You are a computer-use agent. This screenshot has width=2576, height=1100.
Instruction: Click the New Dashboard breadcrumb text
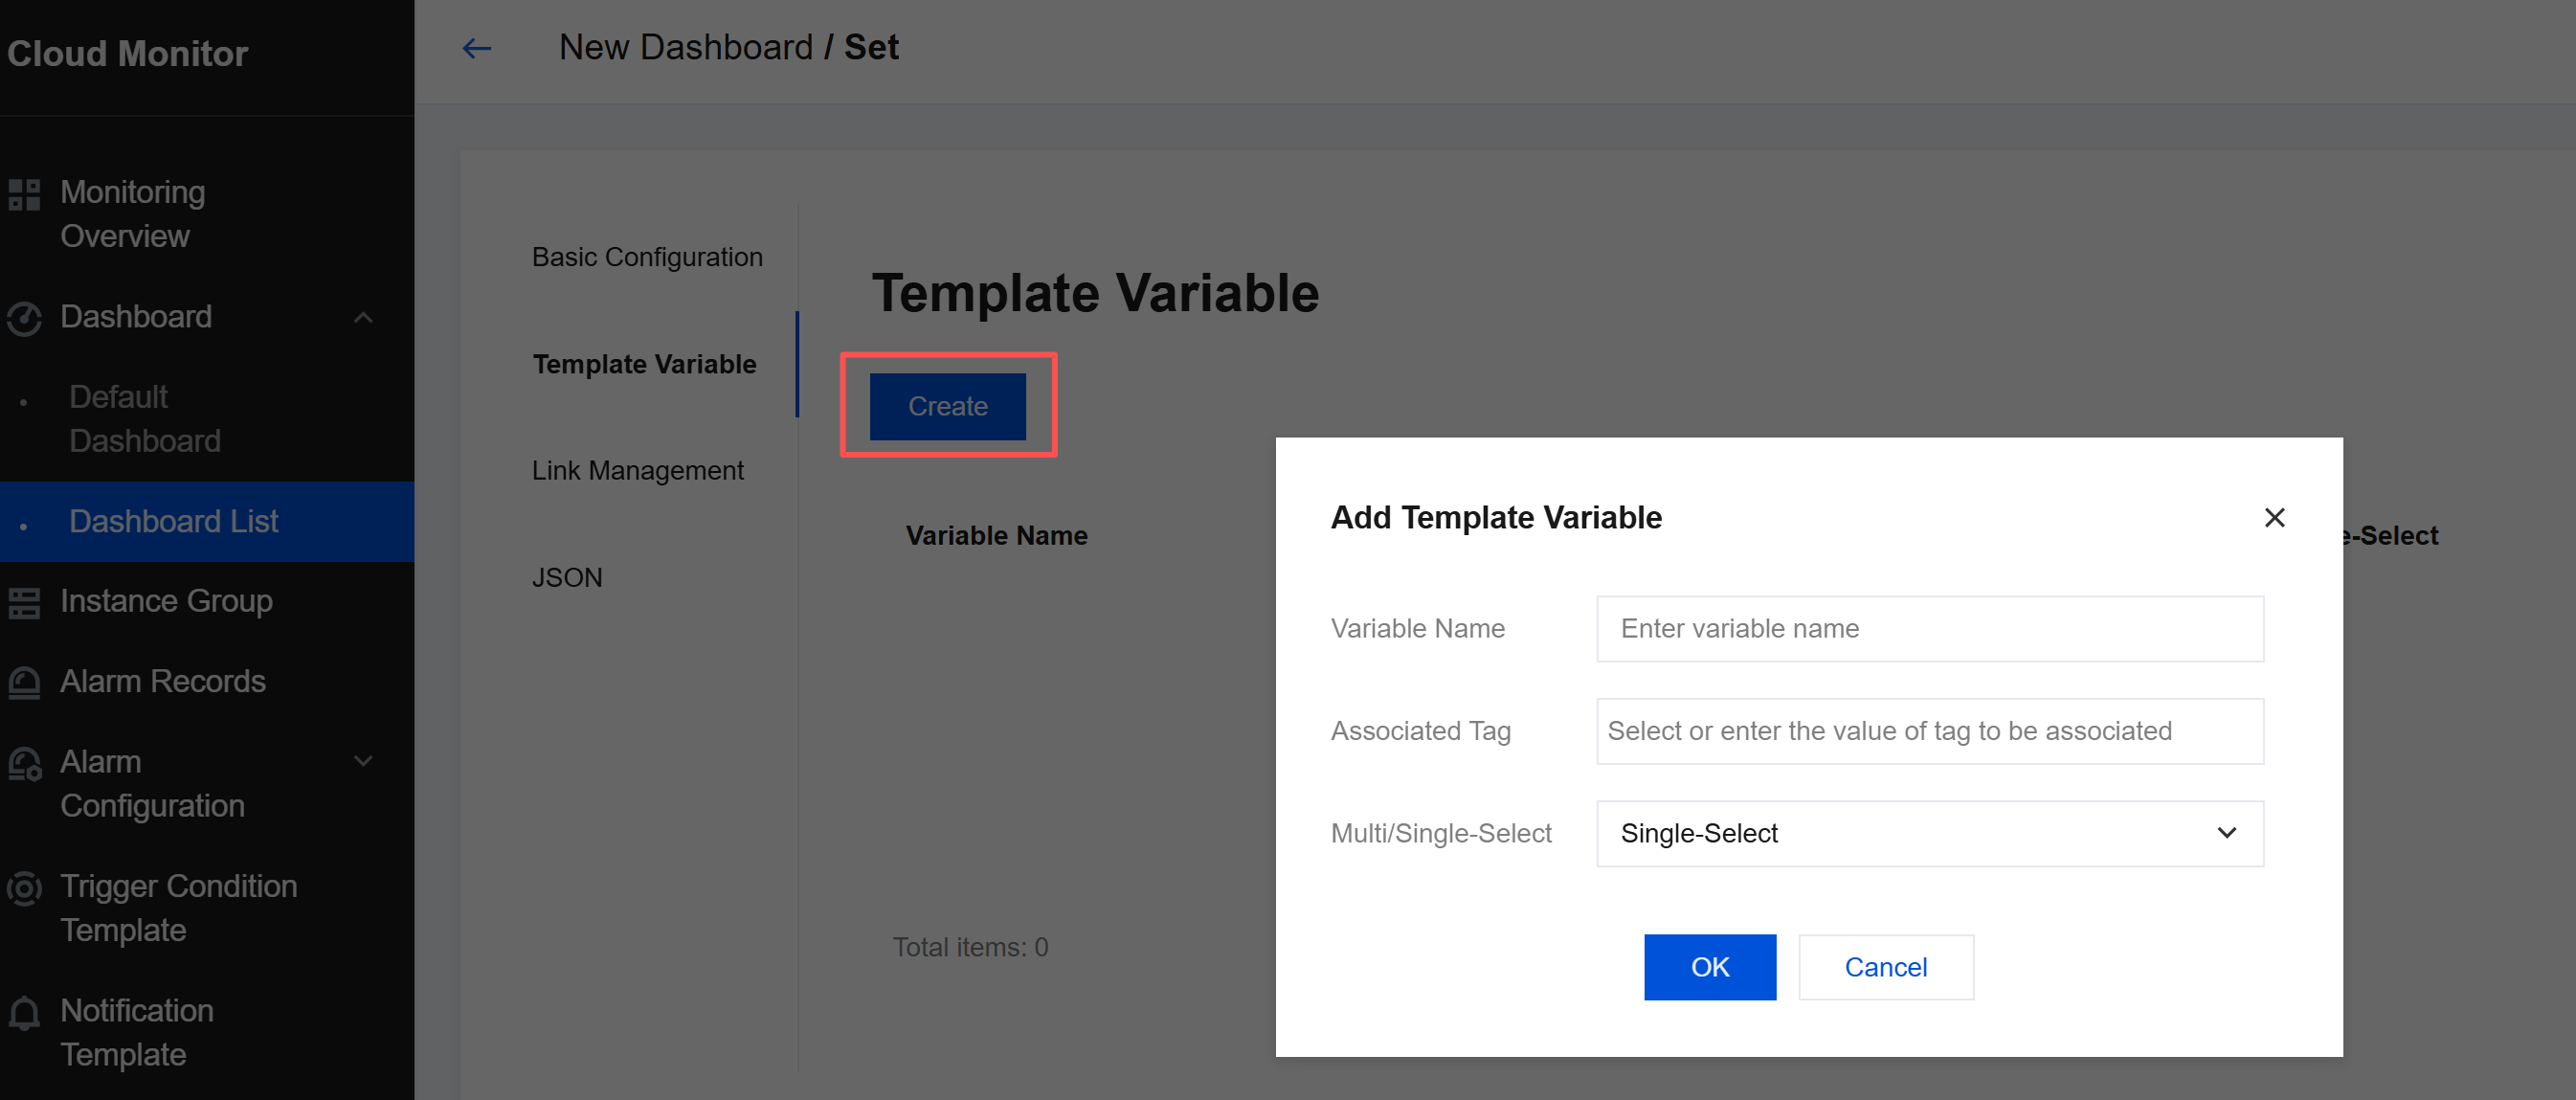(685, 47)
